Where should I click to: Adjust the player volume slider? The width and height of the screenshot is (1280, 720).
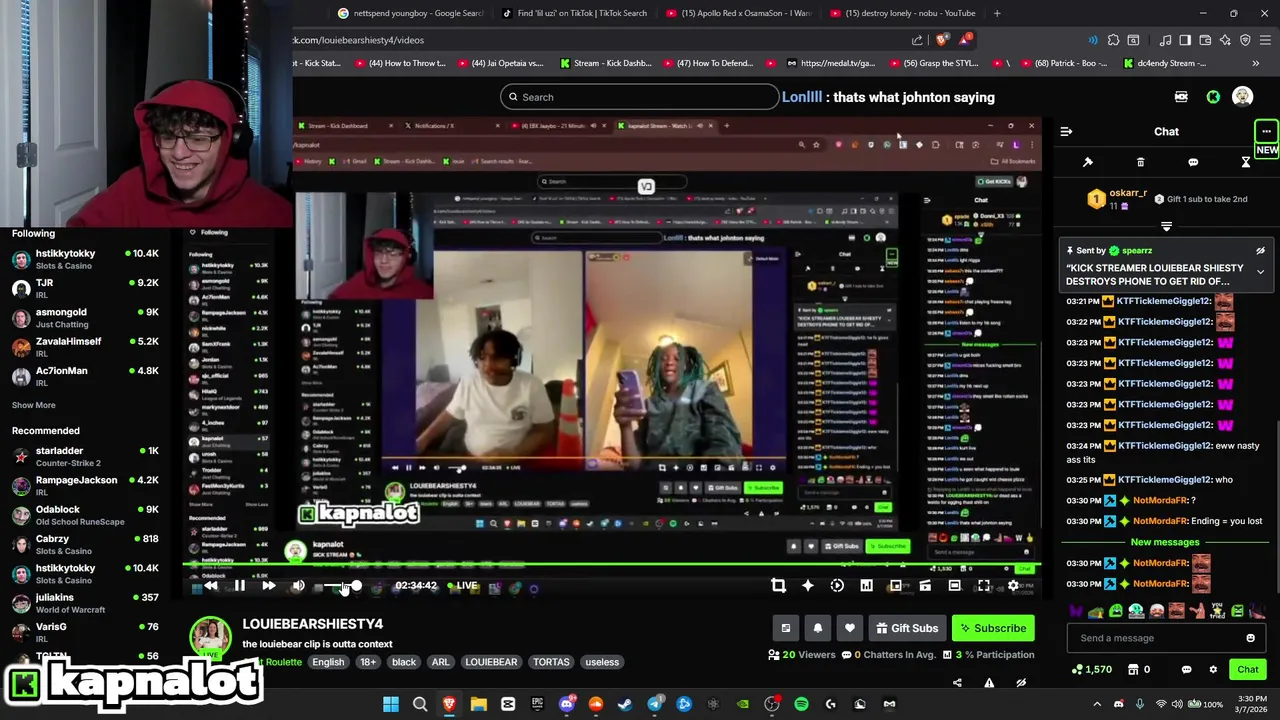point(342,586)
